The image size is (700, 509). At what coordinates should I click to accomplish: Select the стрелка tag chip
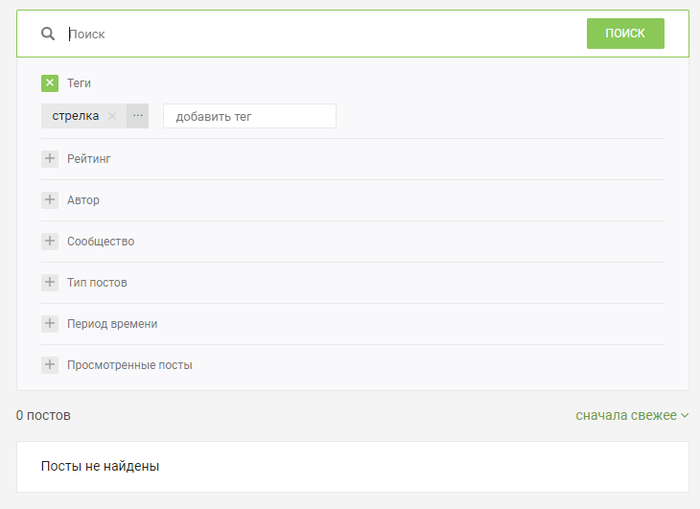coord(76,116)
